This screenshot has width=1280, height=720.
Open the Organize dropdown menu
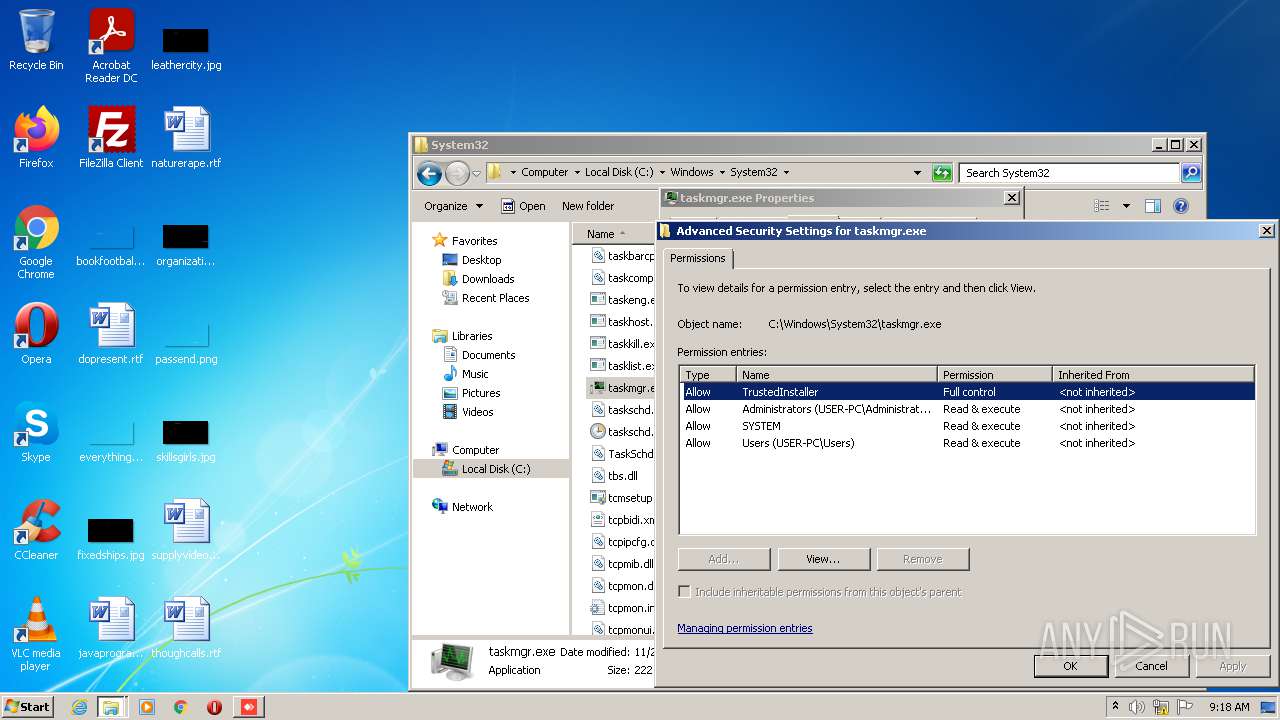tap(453, 206)
